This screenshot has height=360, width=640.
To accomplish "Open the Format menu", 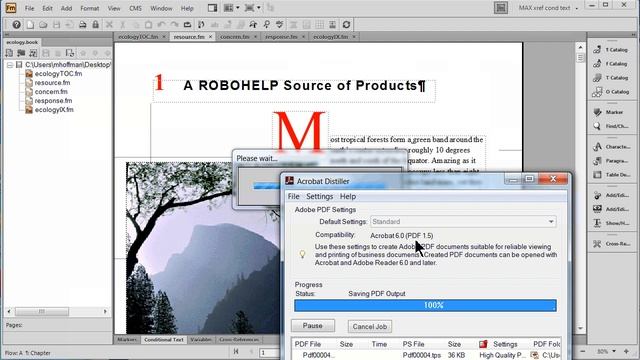I will click(89, 8).
